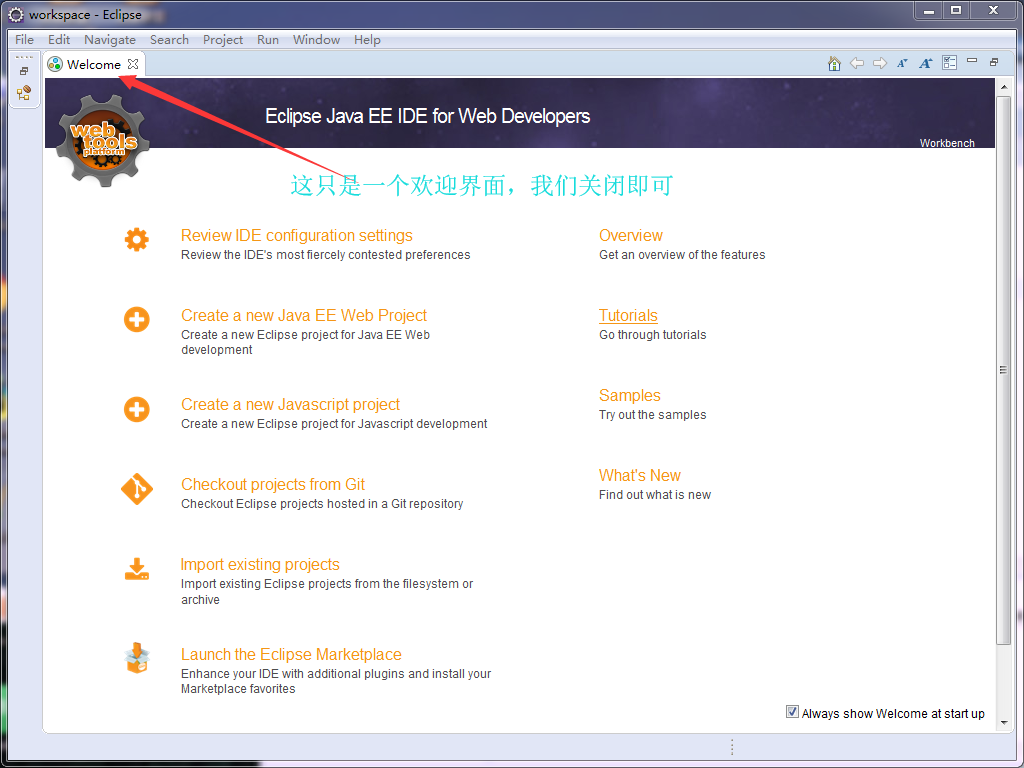Open the Run menu
Screen dimensions: 1024x768
tap(268, 40)
